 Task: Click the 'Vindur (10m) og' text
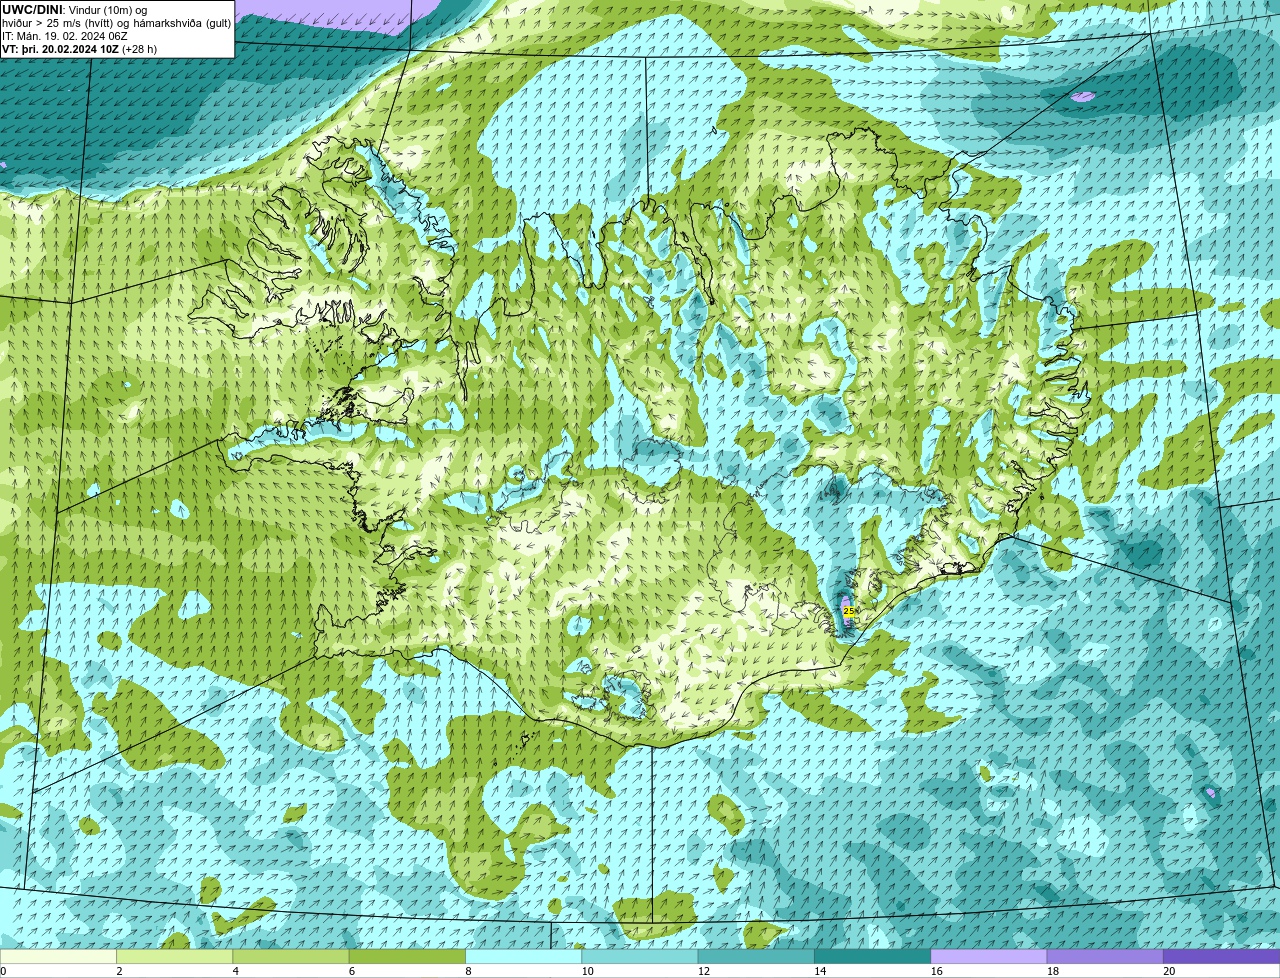point(107,10)
